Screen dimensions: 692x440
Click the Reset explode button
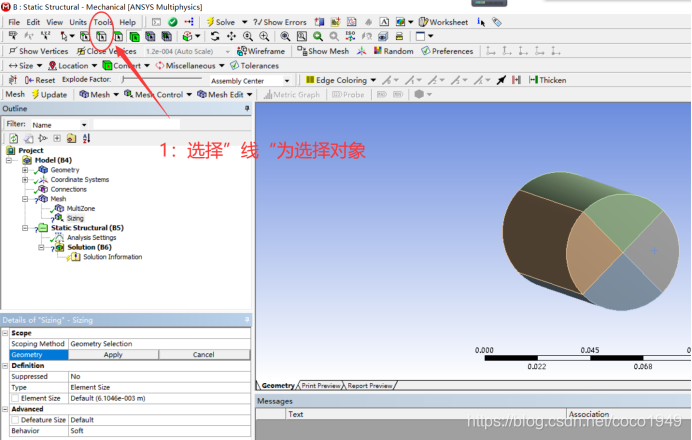click(x=40, y=80)
